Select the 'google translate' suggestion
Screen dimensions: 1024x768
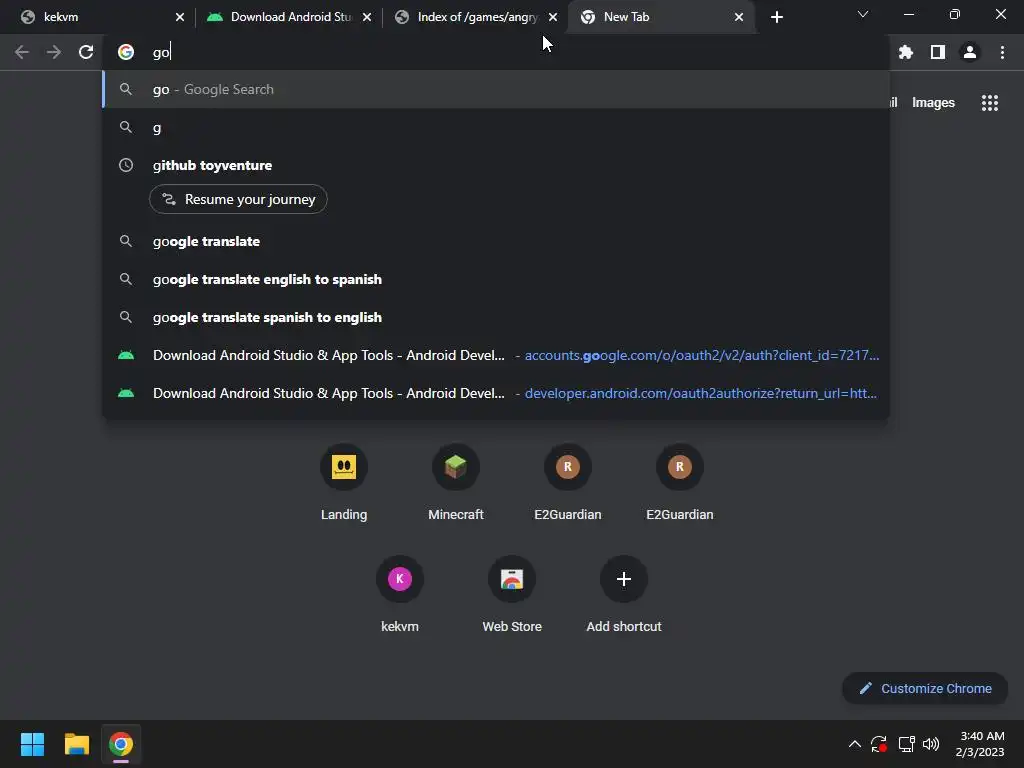pyautogui.click(x=496, y=242)
